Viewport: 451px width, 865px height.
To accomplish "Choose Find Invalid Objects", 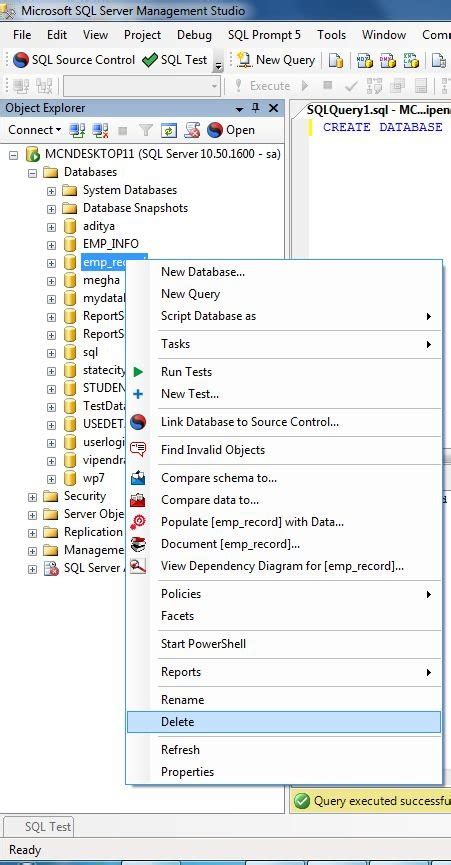I will click(x=284, y=450).
